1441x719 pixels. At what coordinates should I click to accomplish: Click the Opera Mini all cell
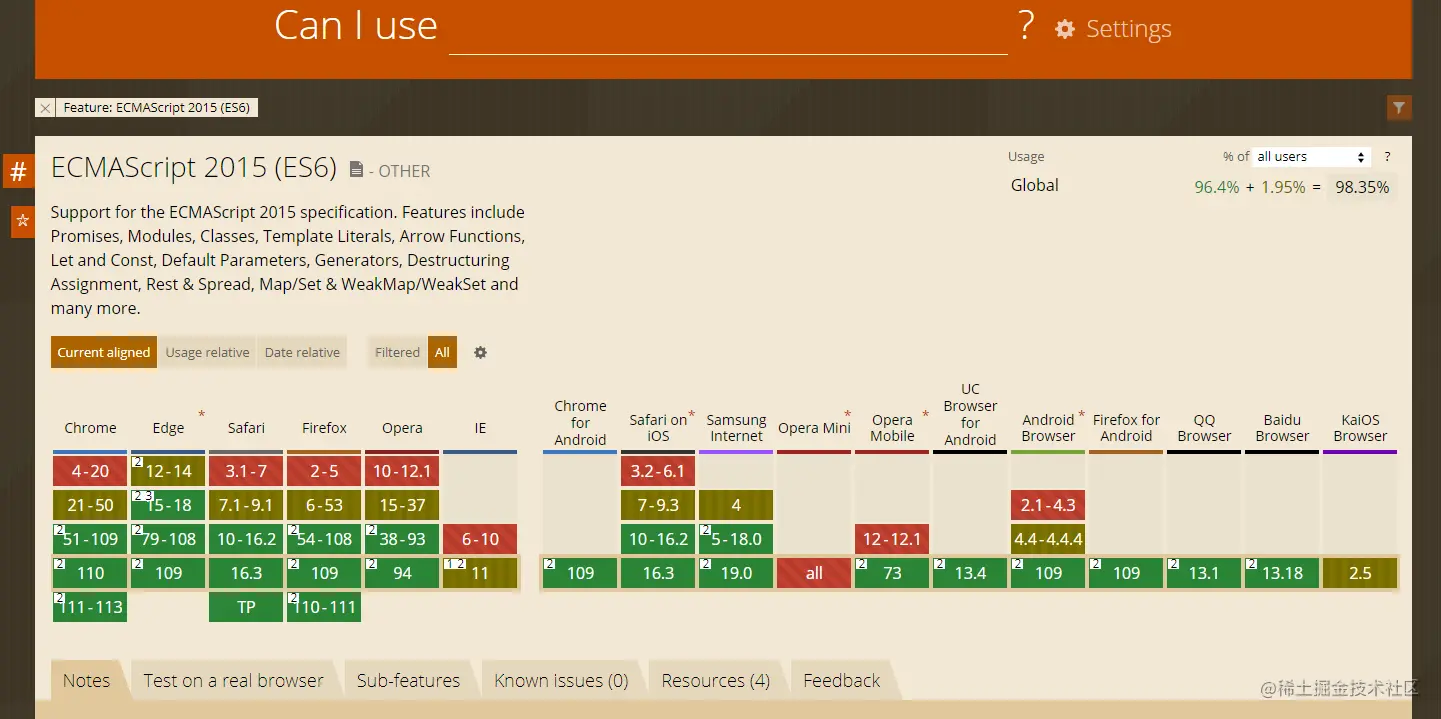pos(814,573)
